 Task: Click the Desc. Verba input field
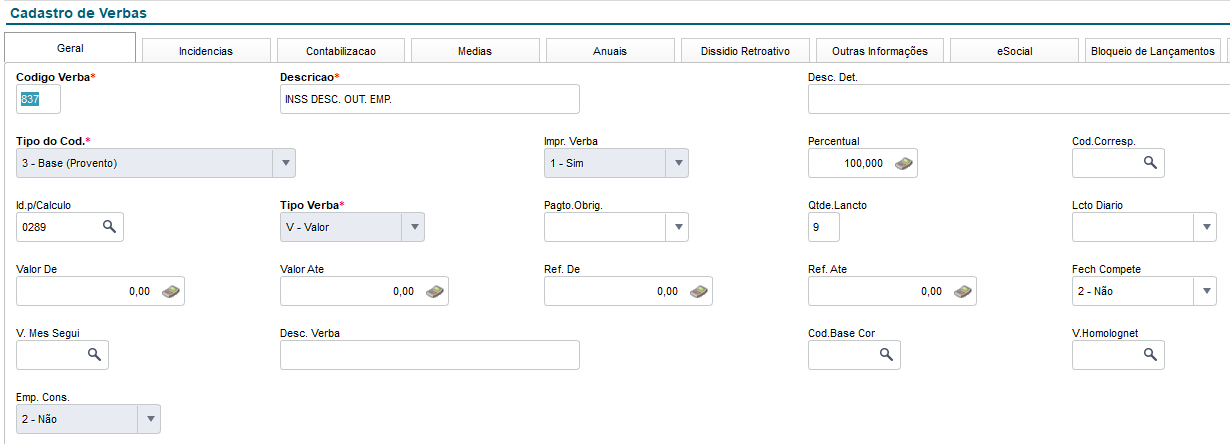[430, 355]
